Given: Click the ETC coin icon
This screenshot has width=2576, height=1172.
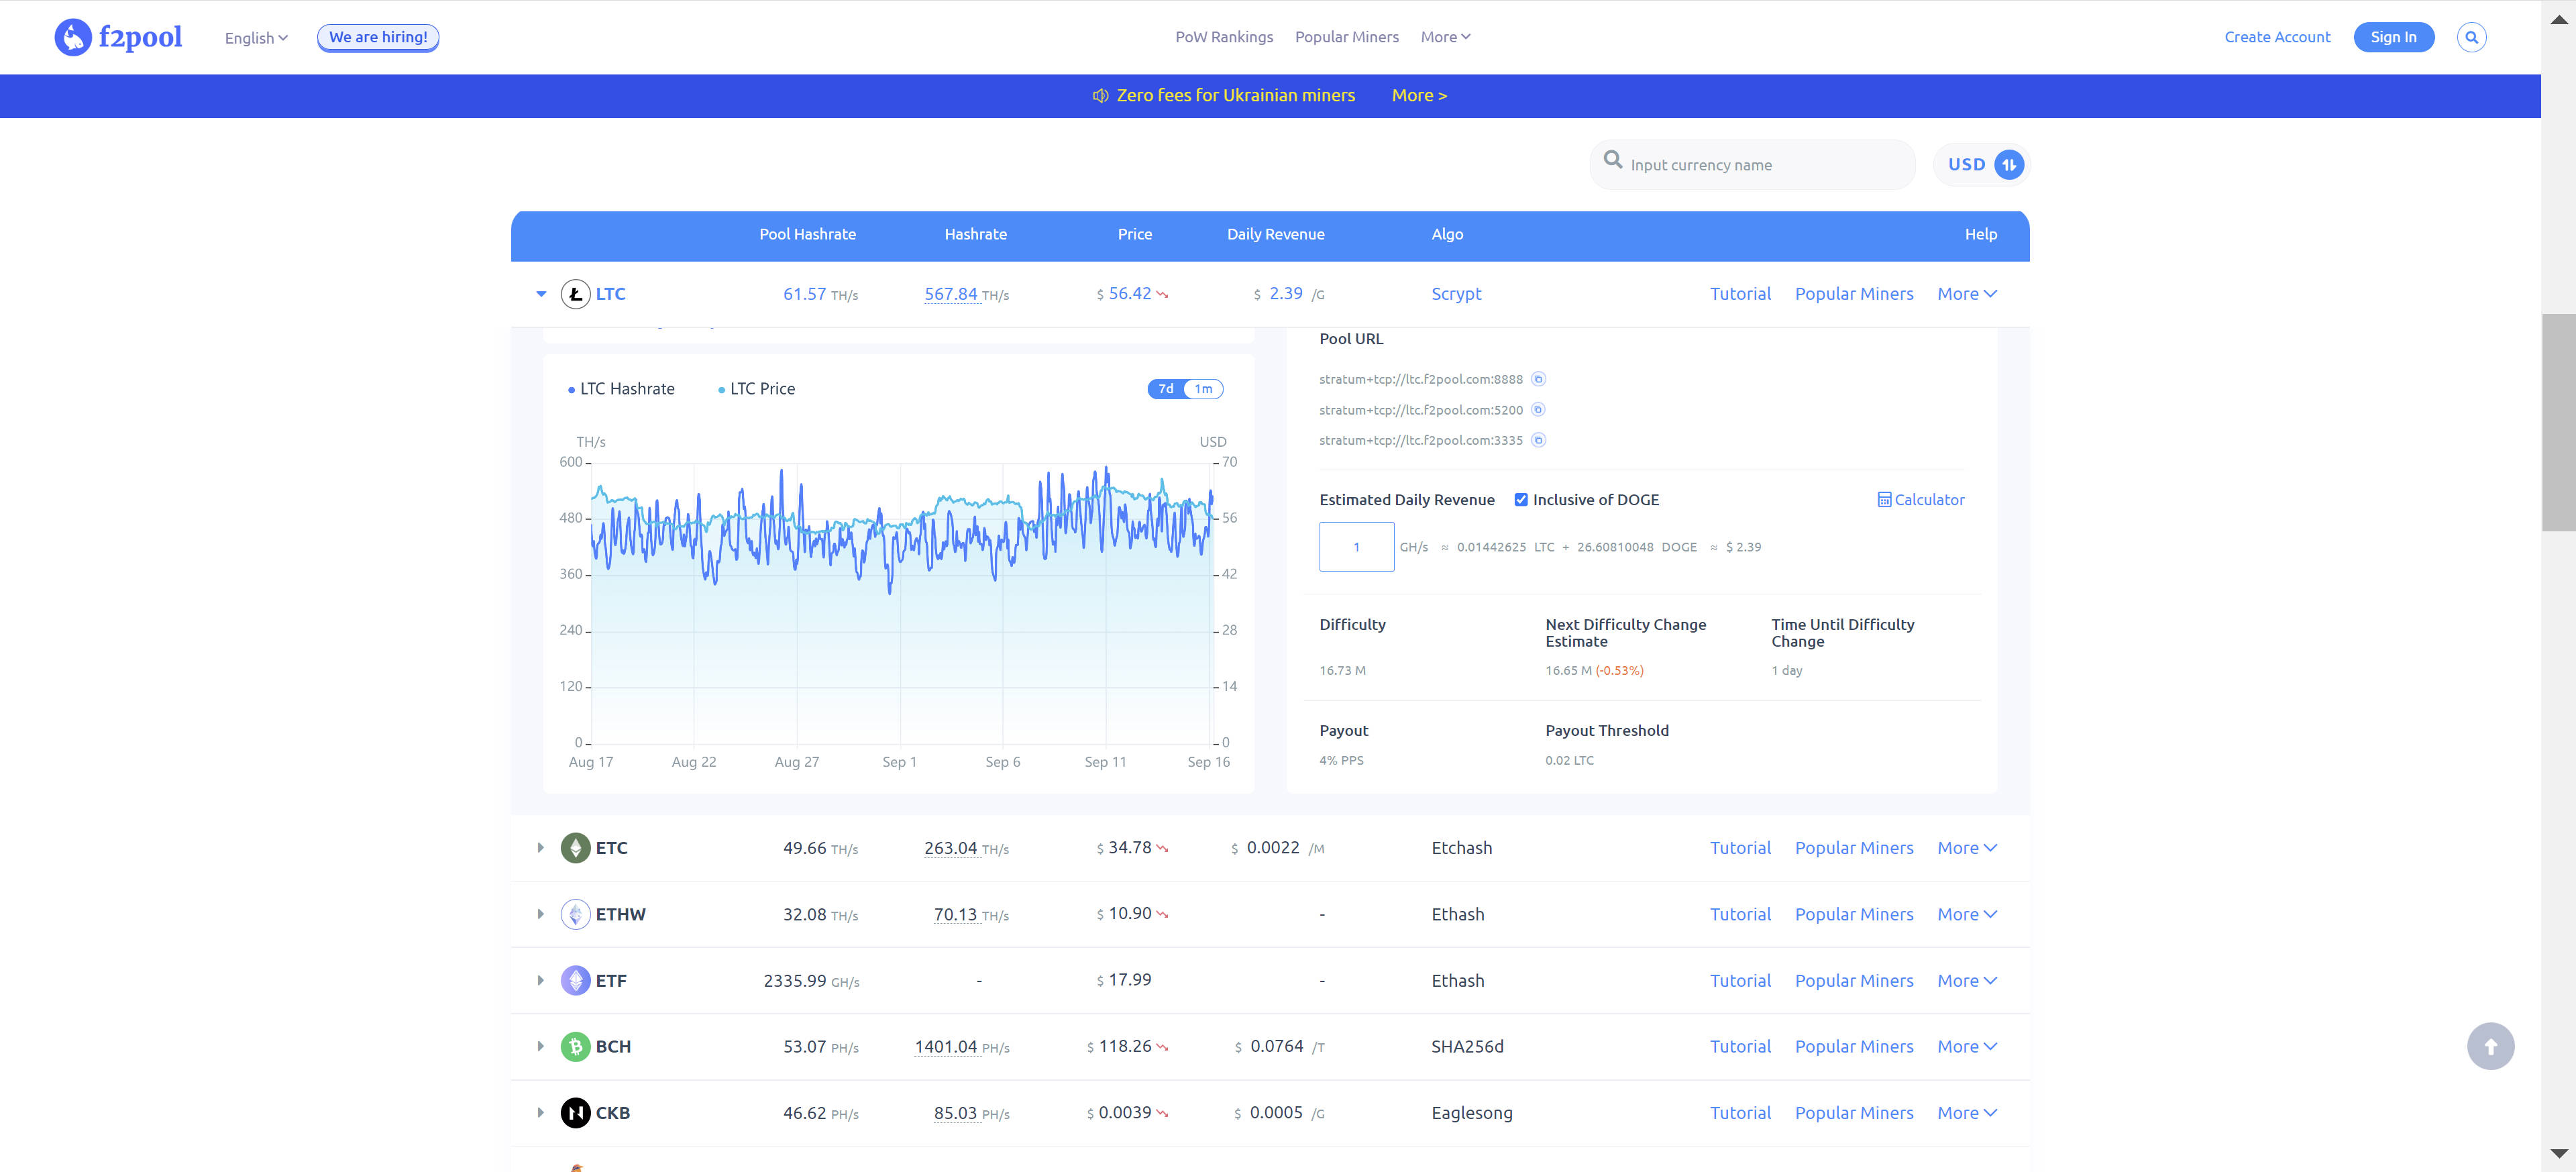Looking at the screenshot, I should pos(575,848).
